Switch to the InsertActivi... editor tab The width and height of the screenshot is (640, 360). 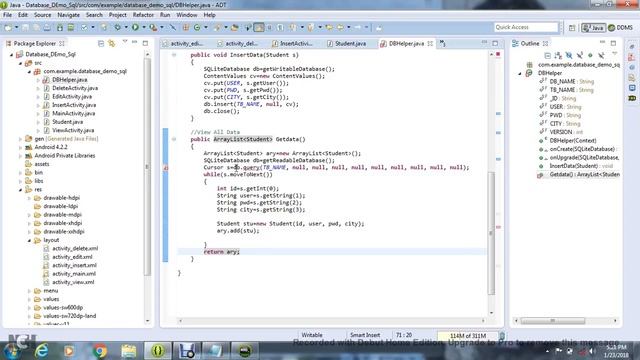(x=296, y=43)
